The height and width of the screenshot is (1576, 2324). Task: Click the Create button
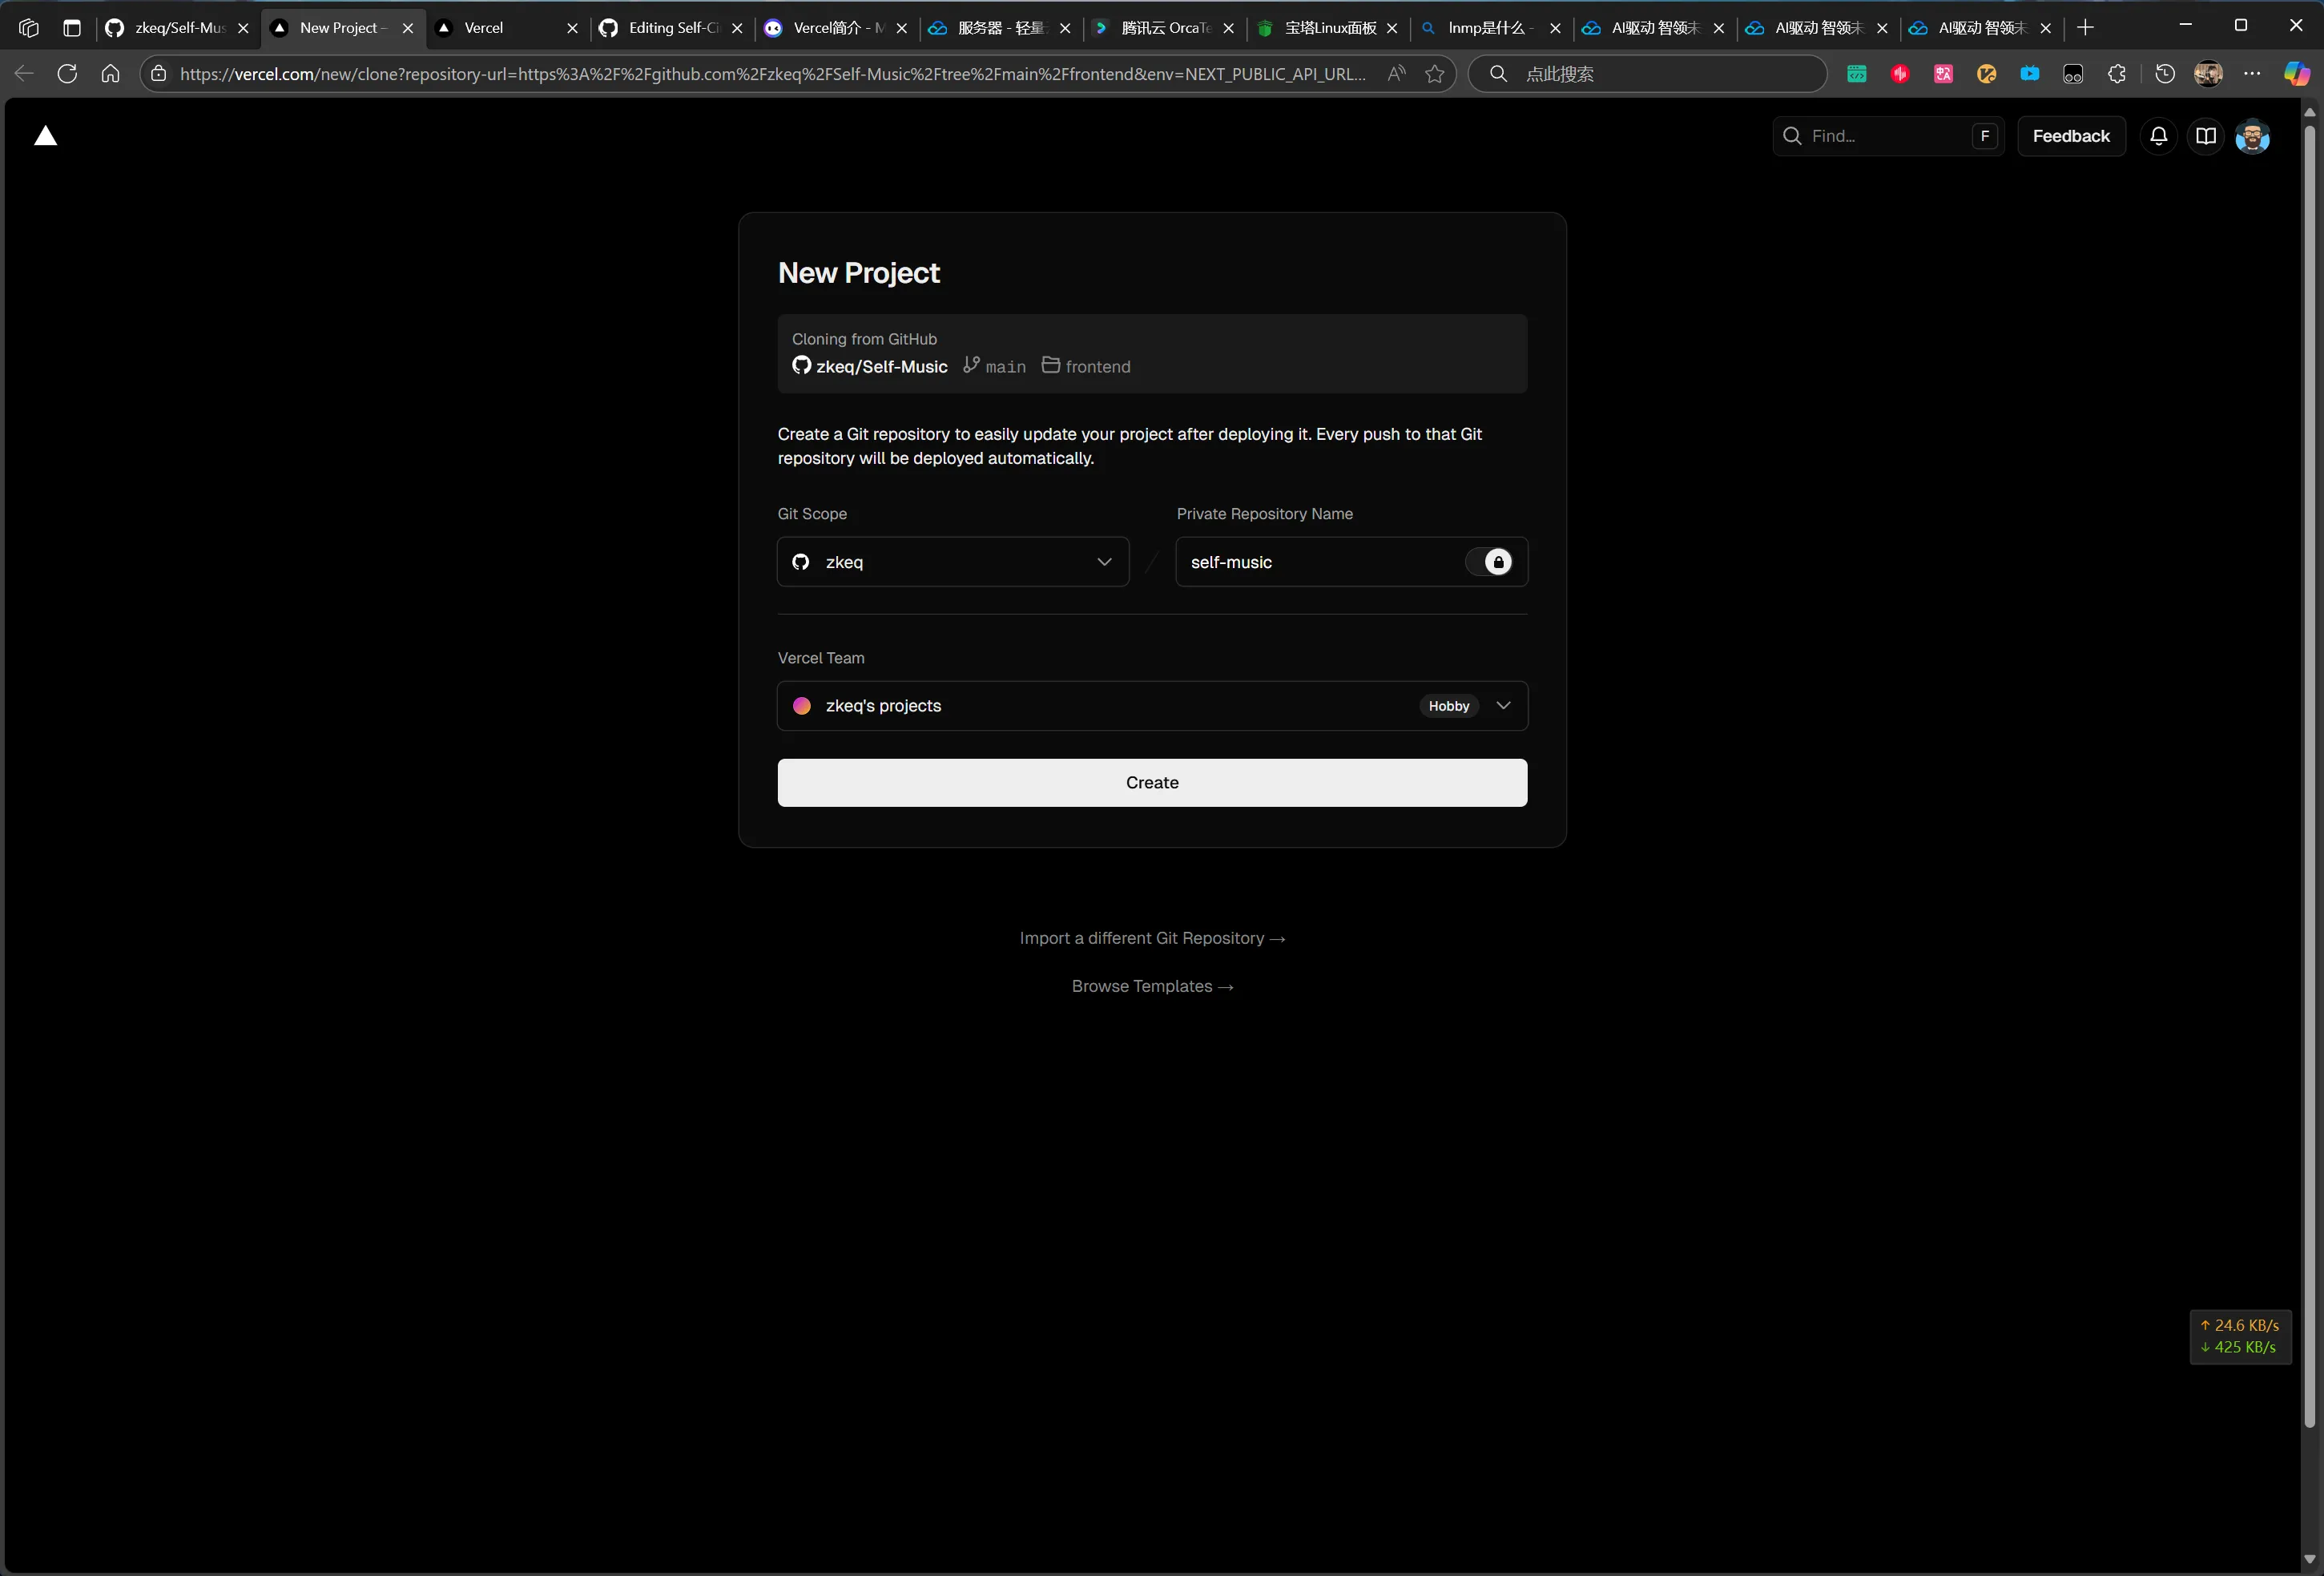pos(1152,782)
